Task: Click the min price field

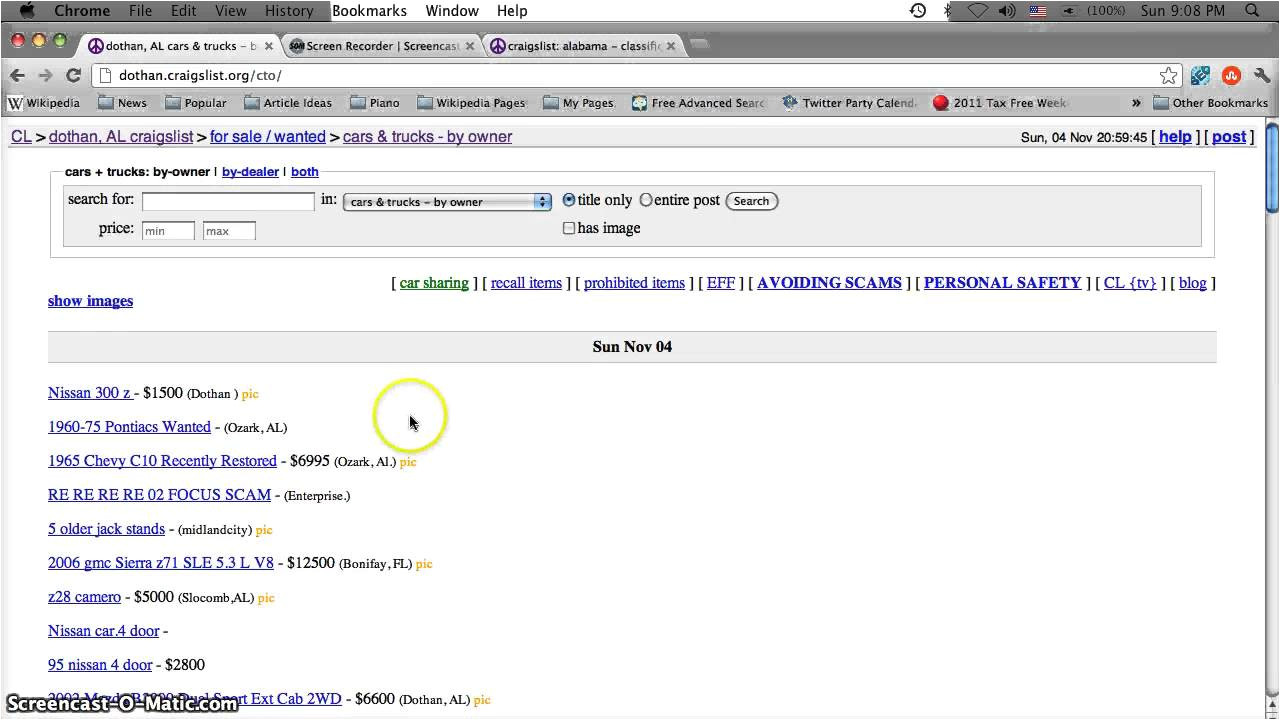Action: pos(168,231)
